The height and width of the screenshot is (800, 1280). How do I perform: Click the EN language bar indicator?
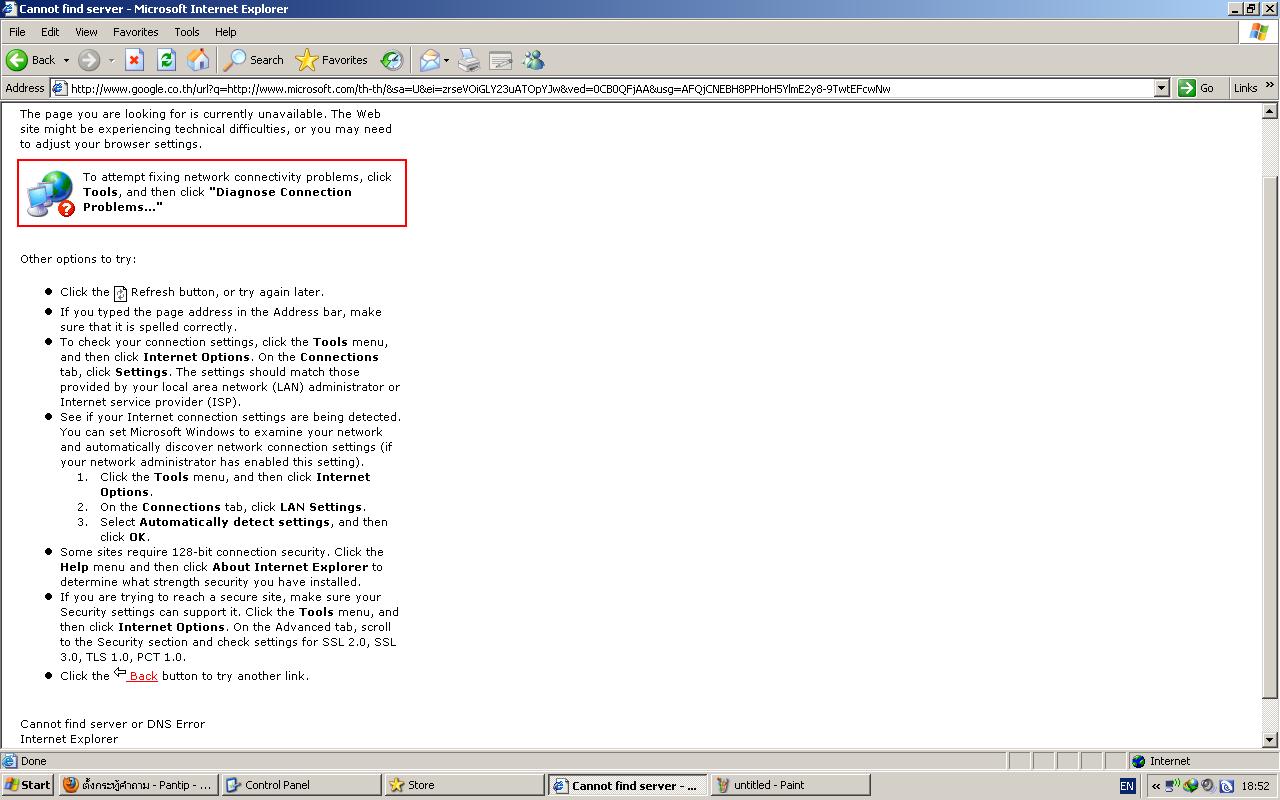tap(1127, 786)
